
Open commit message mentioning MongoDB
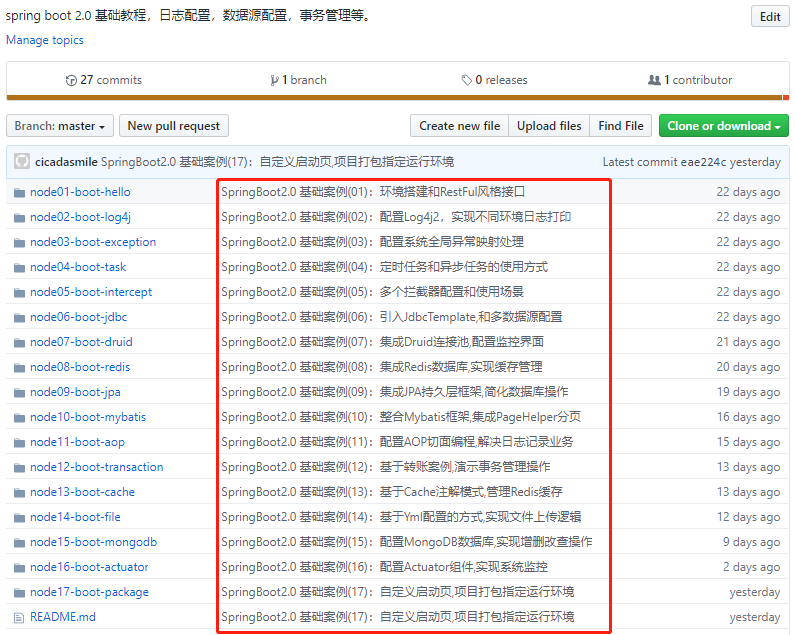407,542
